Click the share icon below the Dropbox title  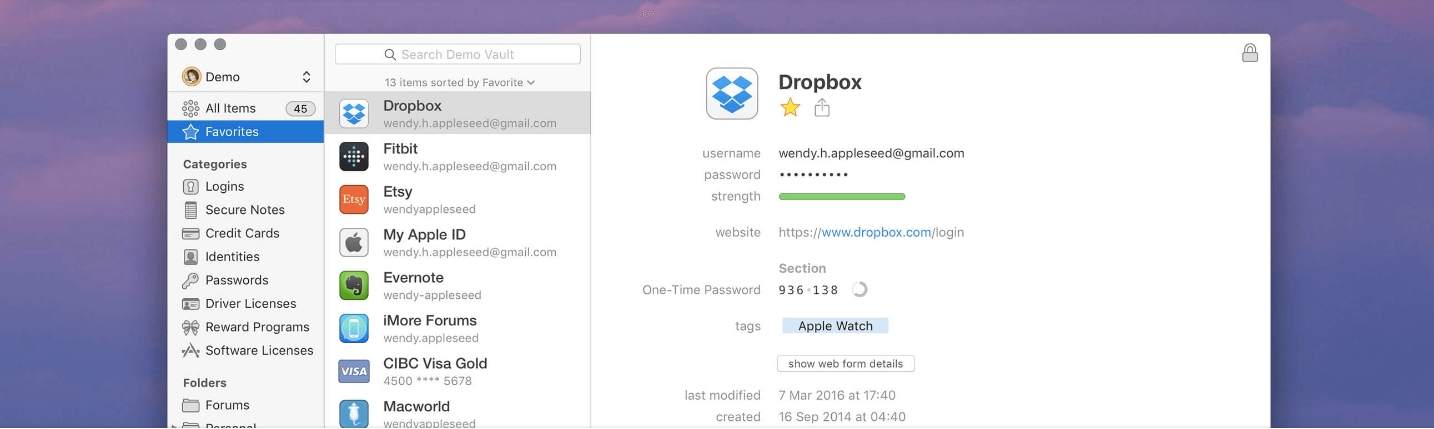pos(822,108)
